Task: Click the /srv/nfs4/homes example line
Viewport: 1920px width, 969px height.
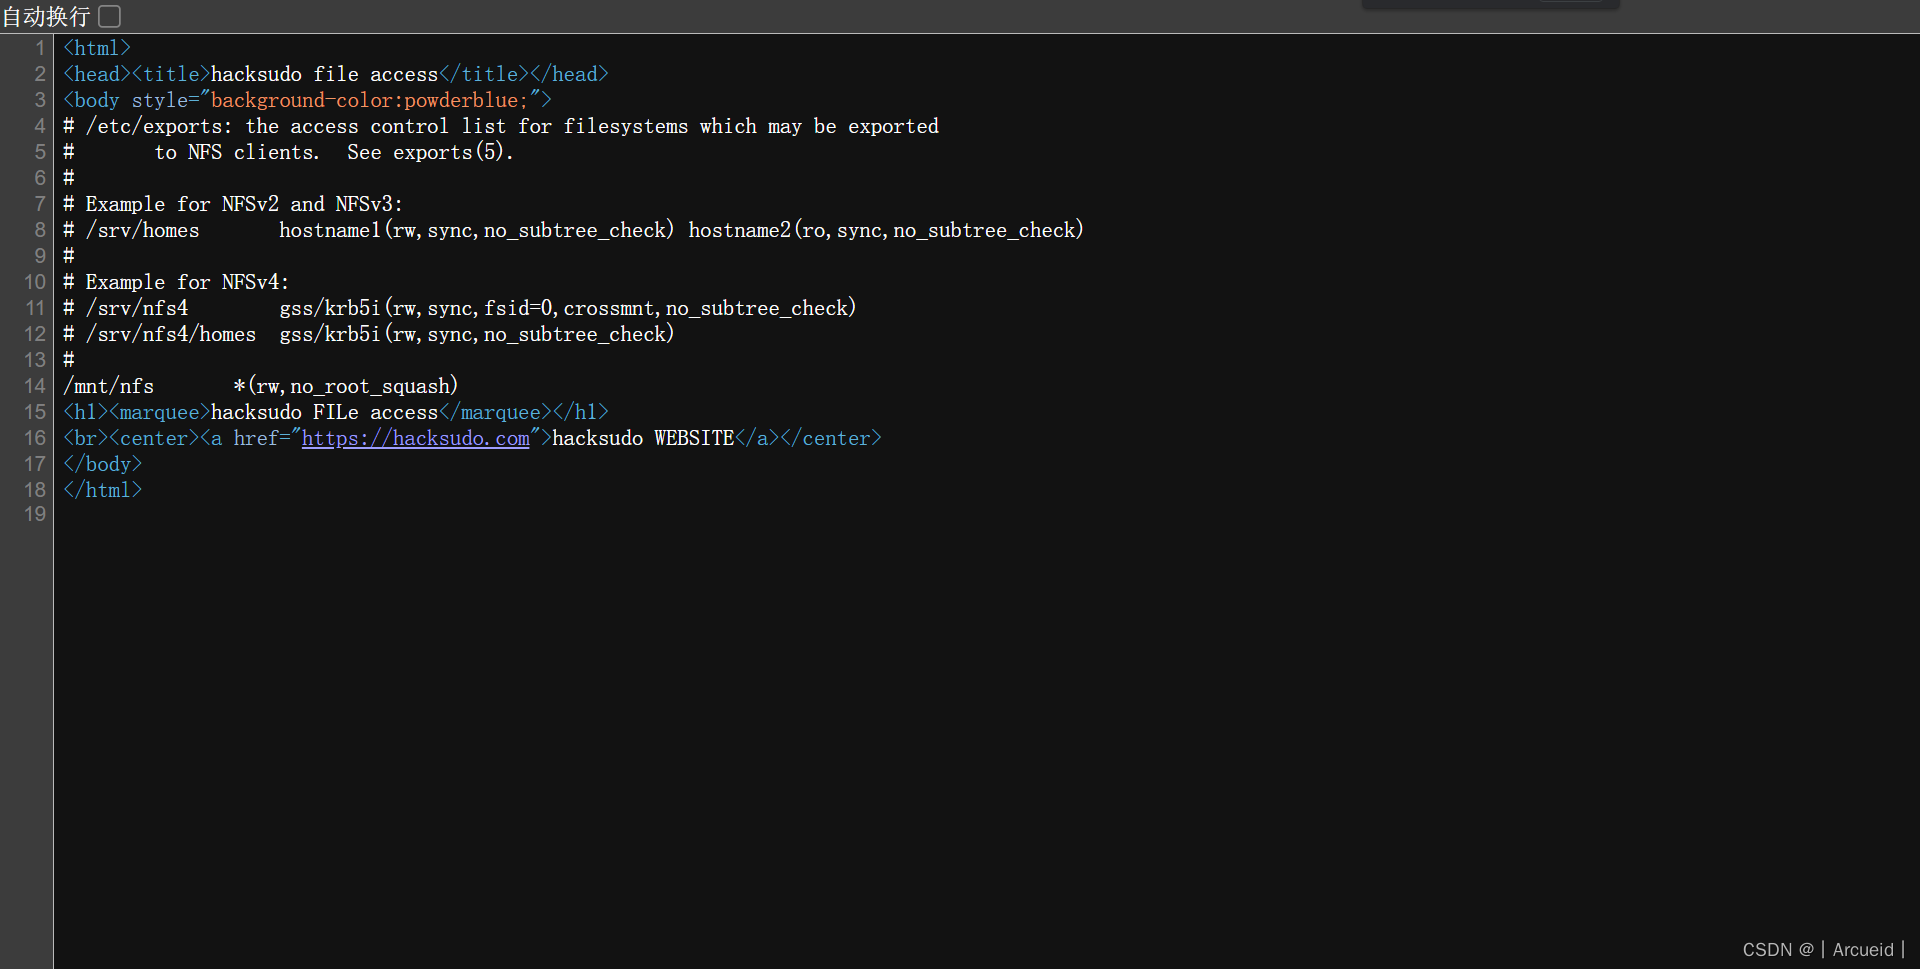Action: tap(369, 334)
